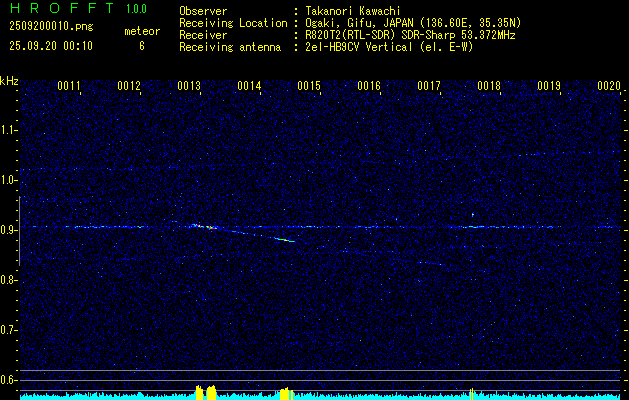Click time marker 0011
The image size is (629, 400).
tap(69, 86)
